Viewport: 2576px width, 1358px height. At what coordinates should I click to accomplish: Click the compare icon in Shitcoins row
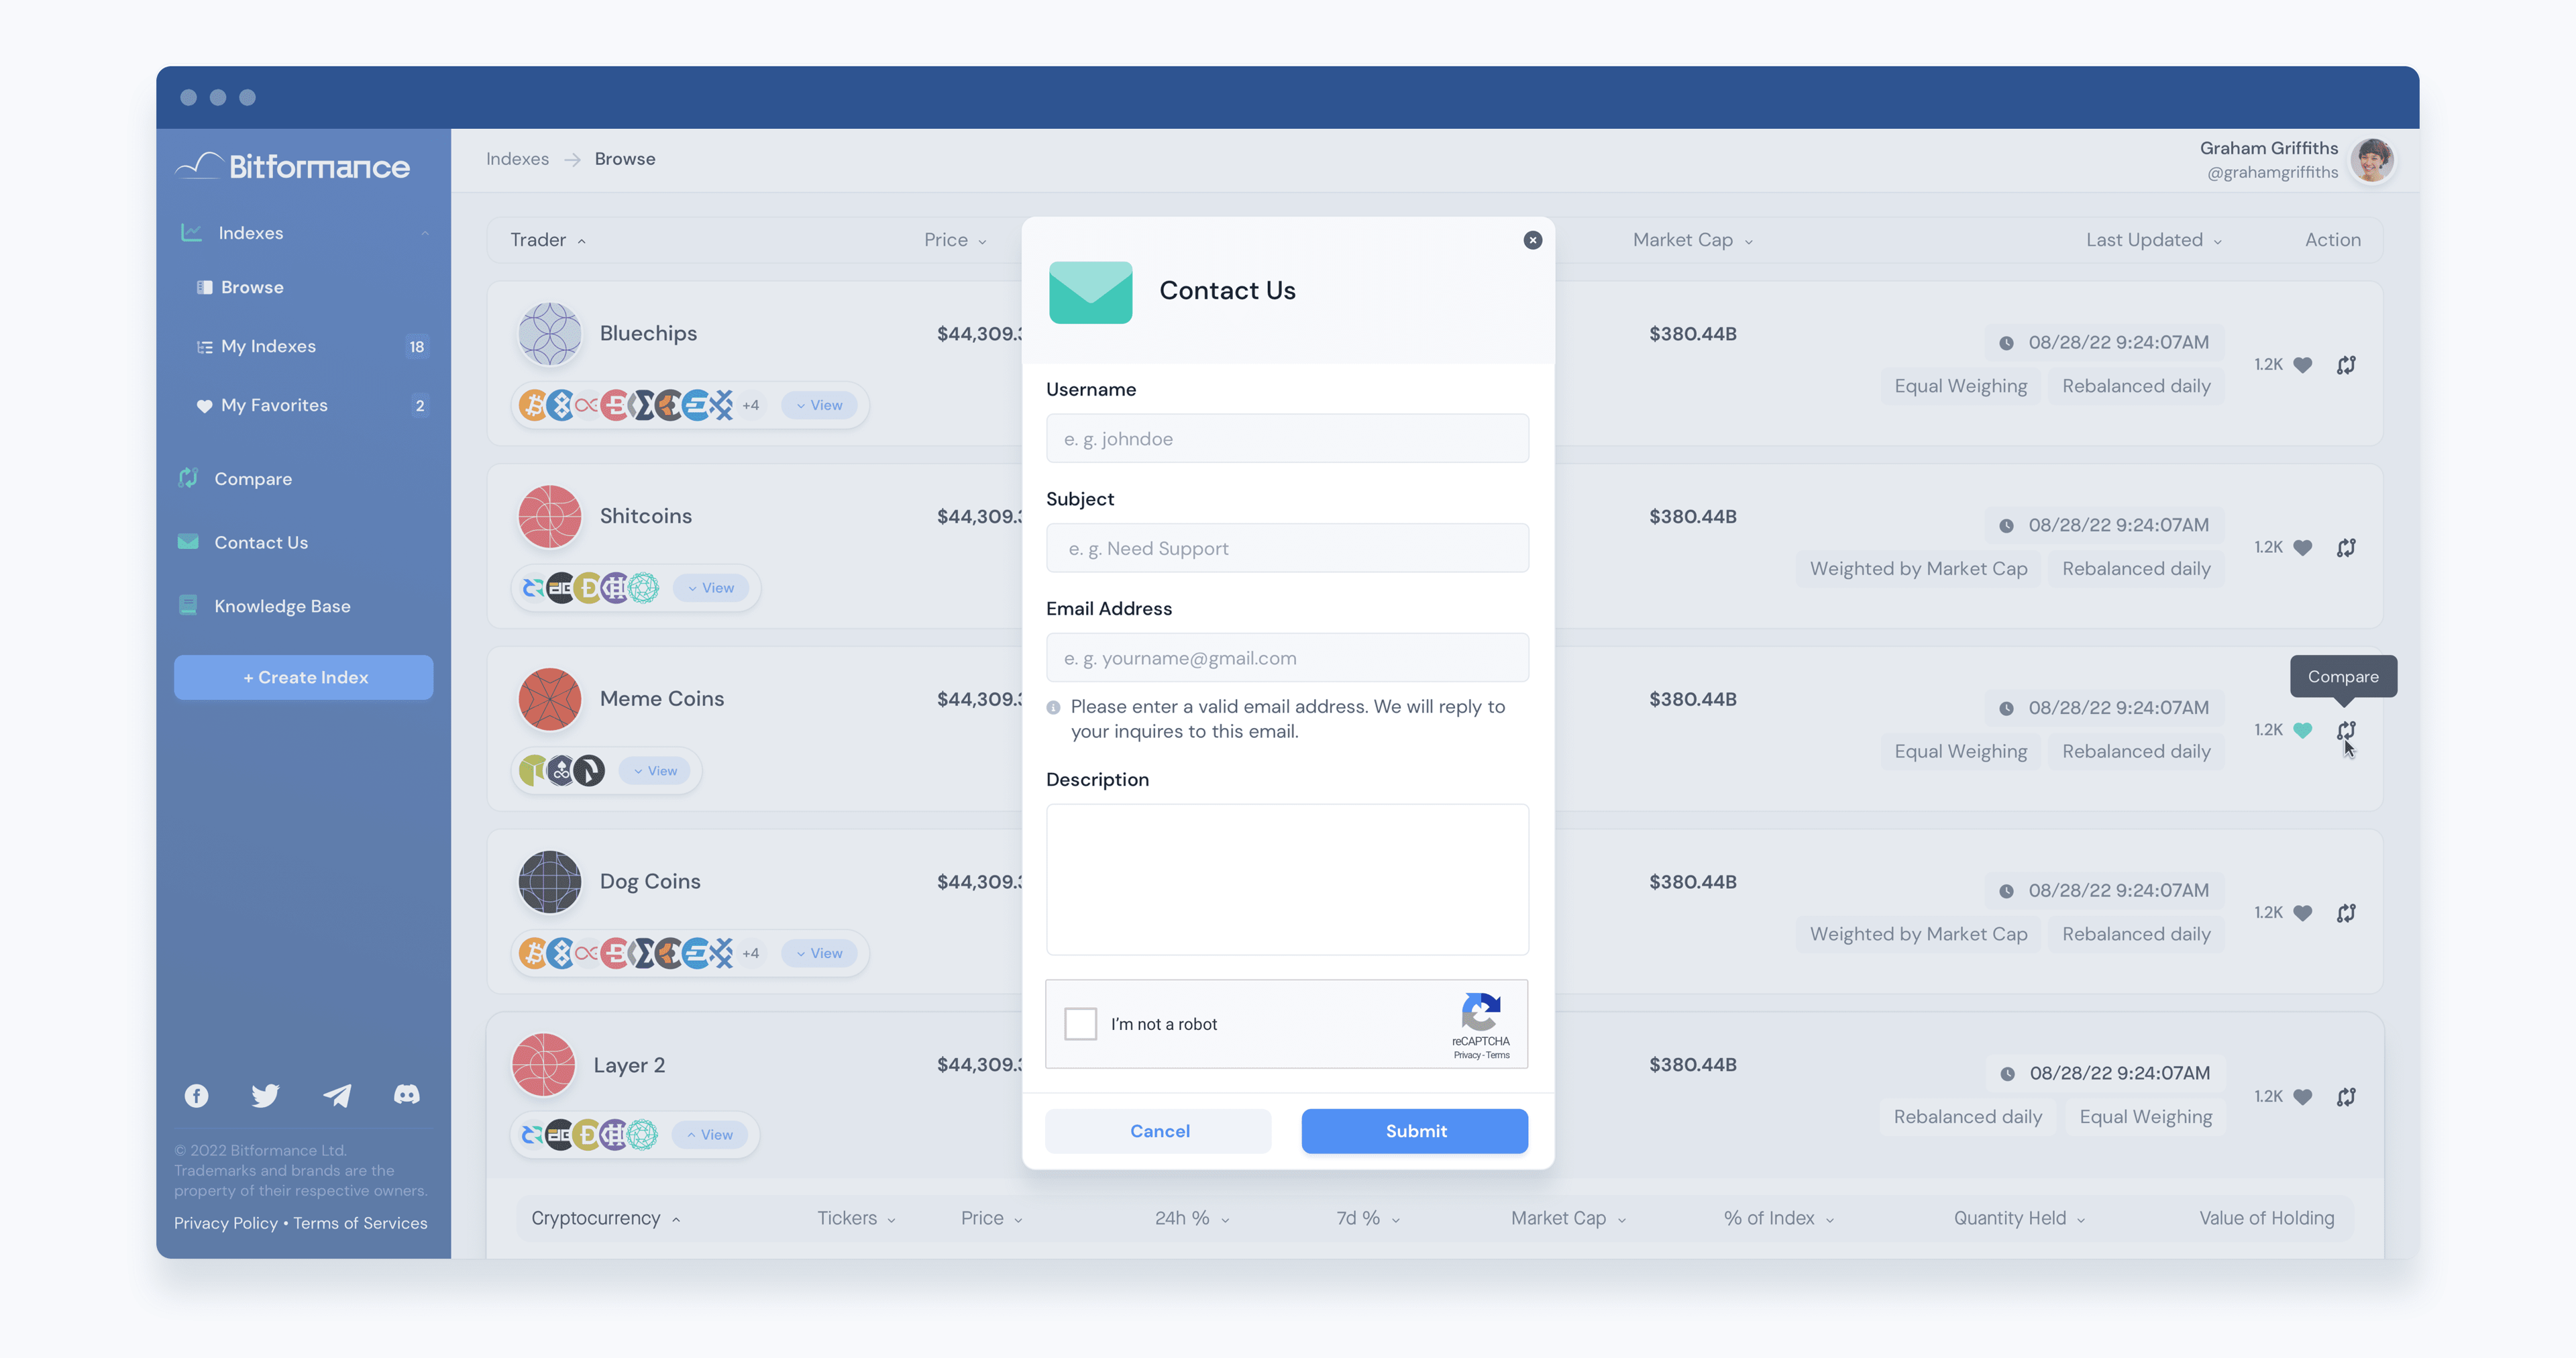pyautogui.click(x=2346, y=548)
